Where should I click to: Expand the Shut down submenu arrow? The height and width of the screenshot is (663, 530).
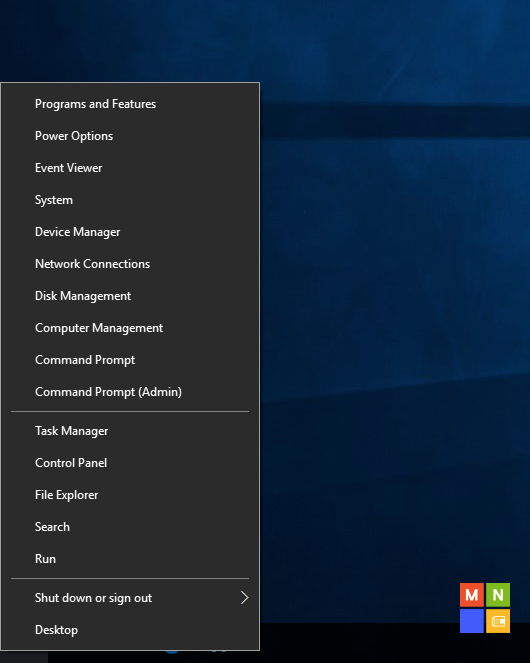tap(244, 598)
